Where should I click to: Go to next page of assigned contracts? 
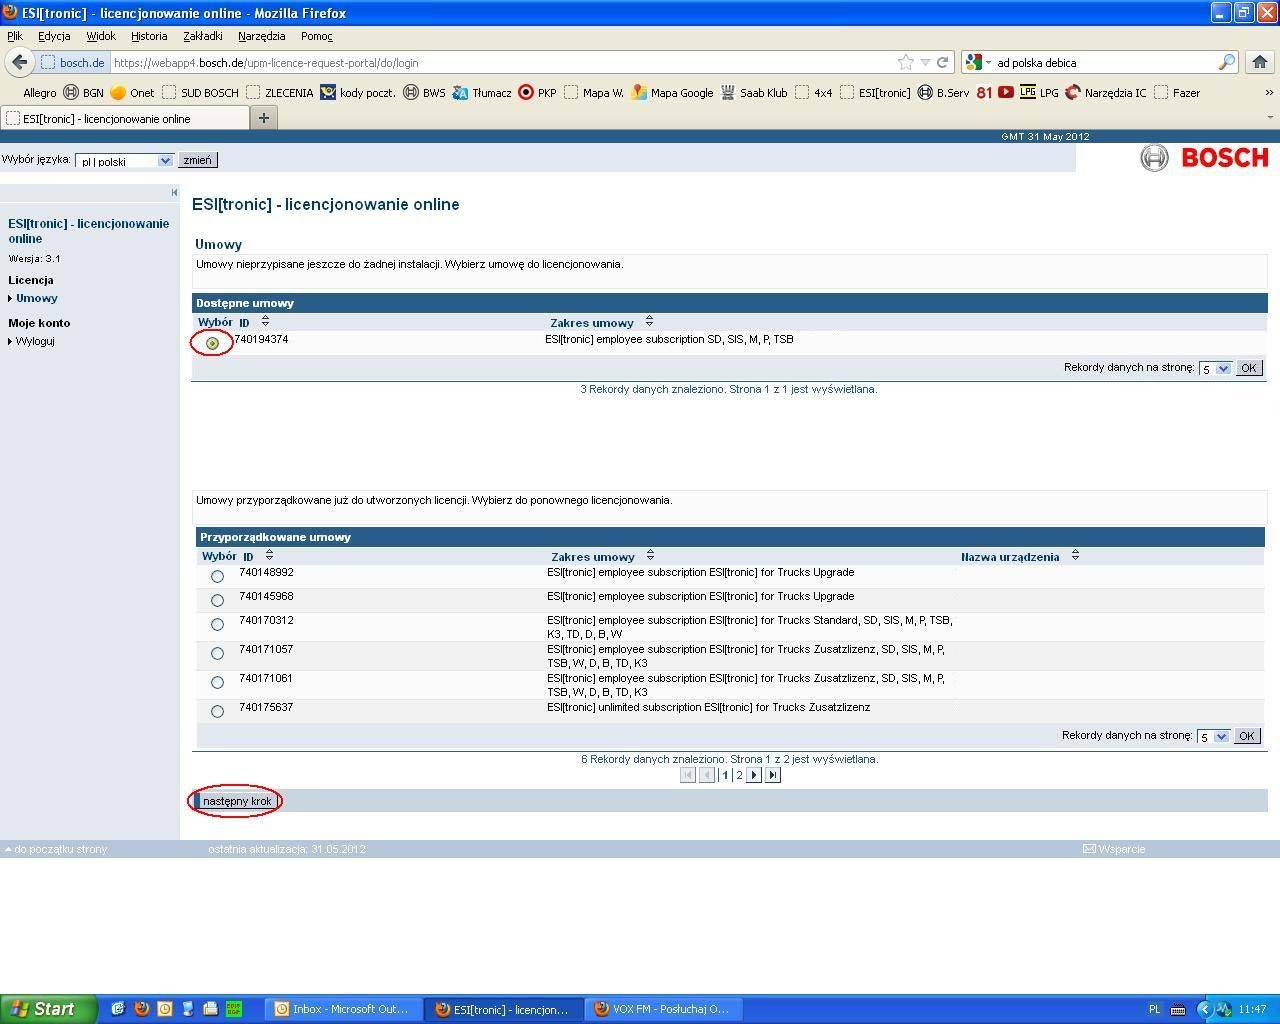coord(754,775)
